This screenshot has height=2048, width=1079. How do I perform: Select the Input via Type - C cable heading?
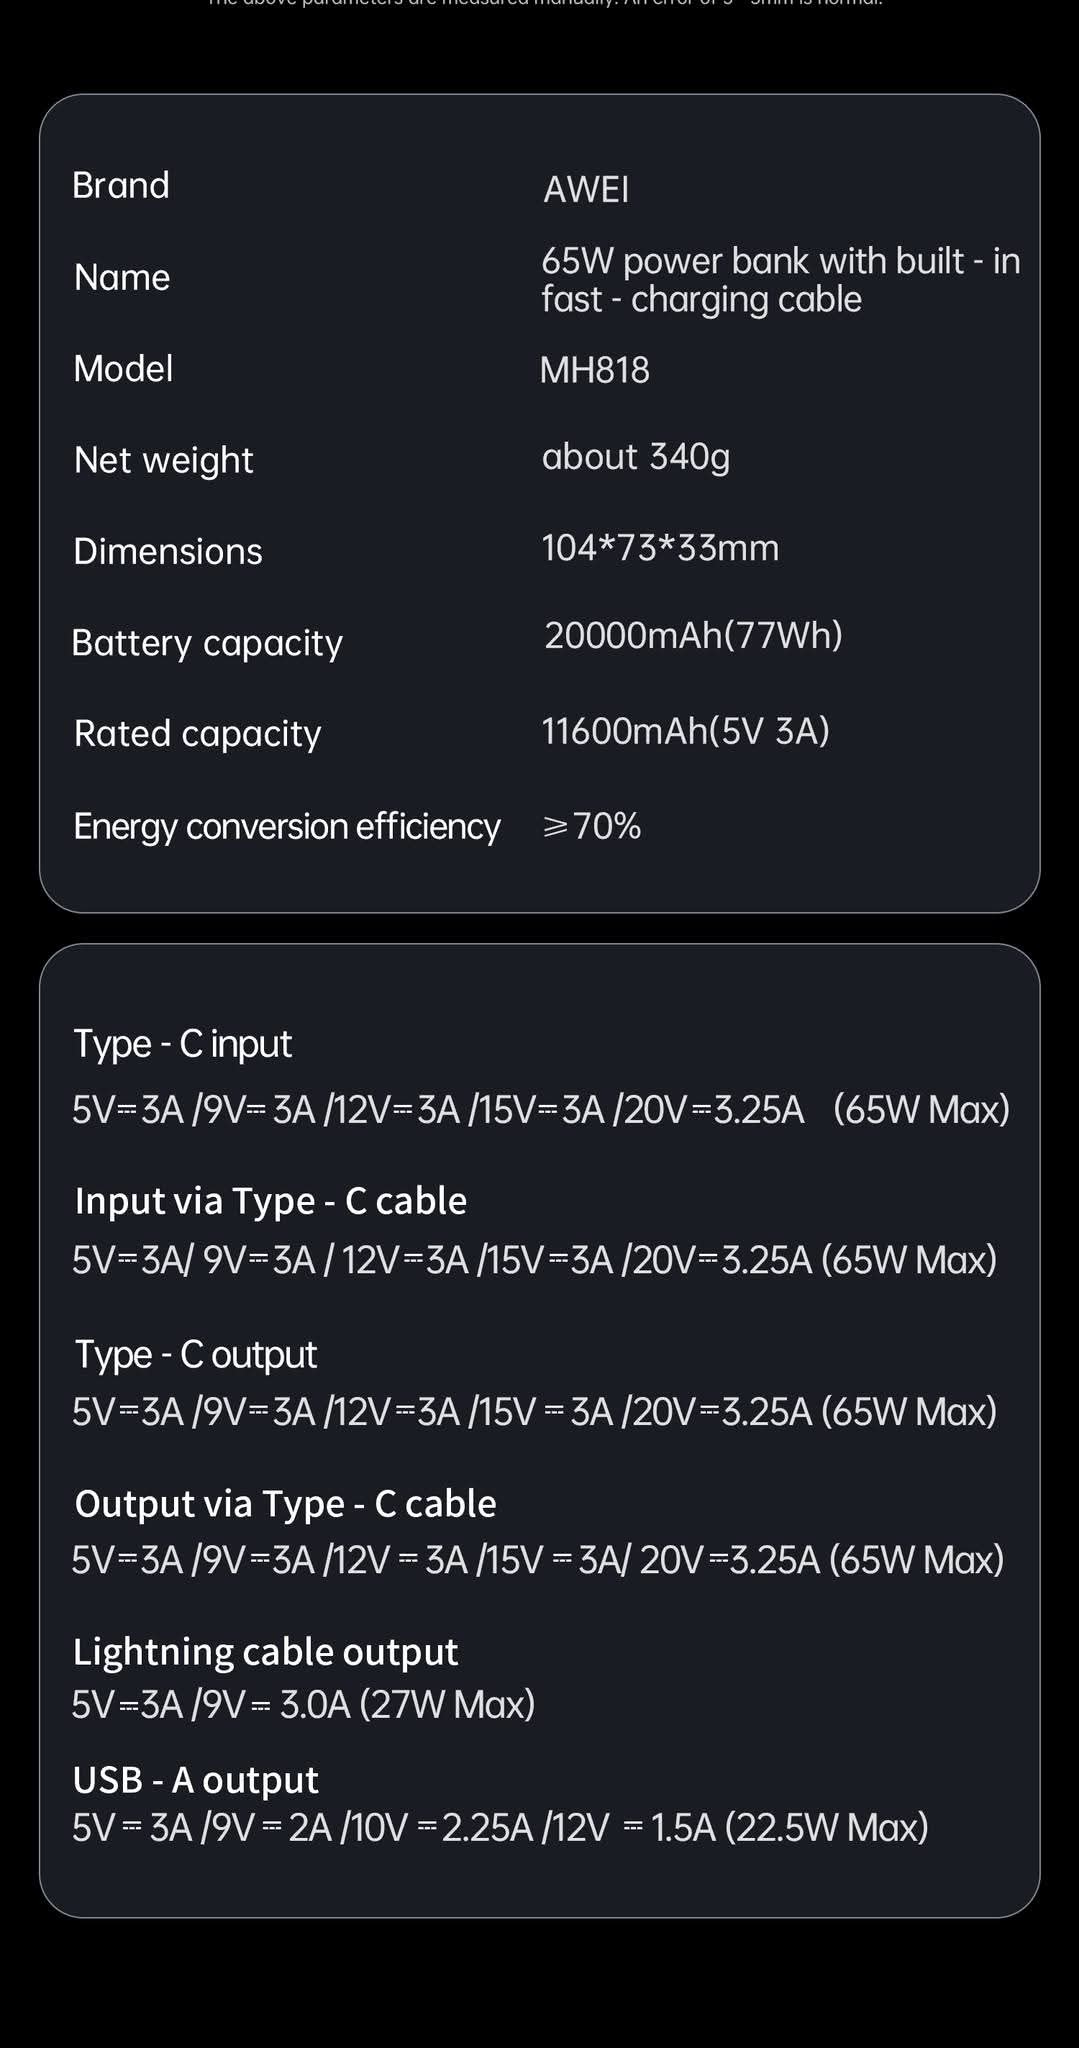point(270,1200)
